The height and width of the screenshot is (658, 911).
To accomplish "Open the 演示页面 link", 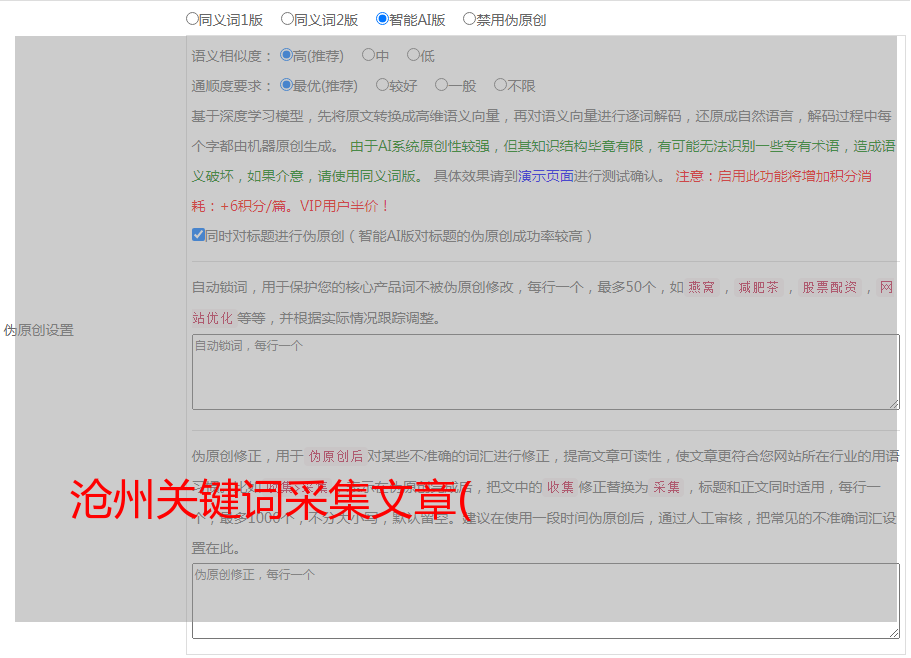I will [x=545, y=176].
